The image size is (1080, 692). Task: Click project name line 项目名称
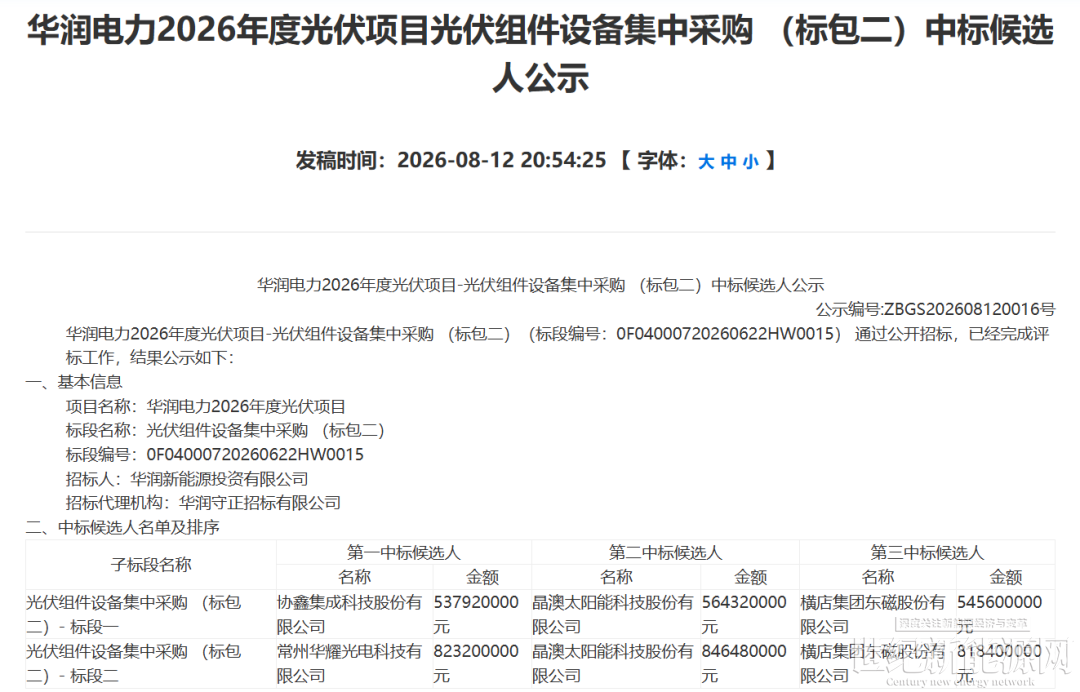pyautogui.click(x=205, y=406)
